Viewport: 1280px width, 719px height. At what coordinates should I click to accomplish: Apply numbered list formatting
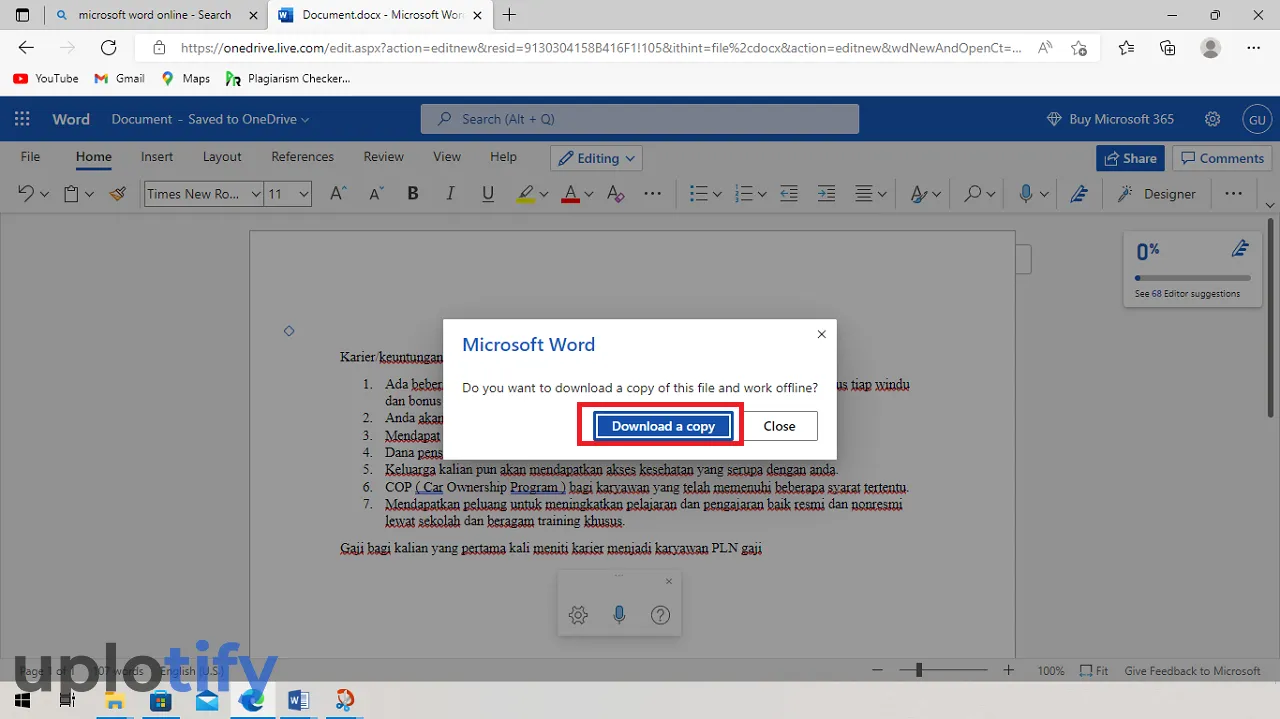743,194
